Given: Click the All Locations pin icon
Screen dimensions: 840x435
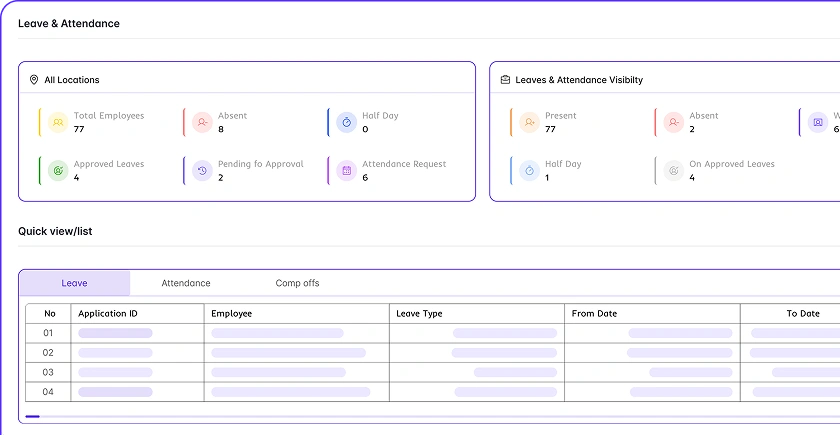Looking at the screenshot, I should (x=34, y=80).
